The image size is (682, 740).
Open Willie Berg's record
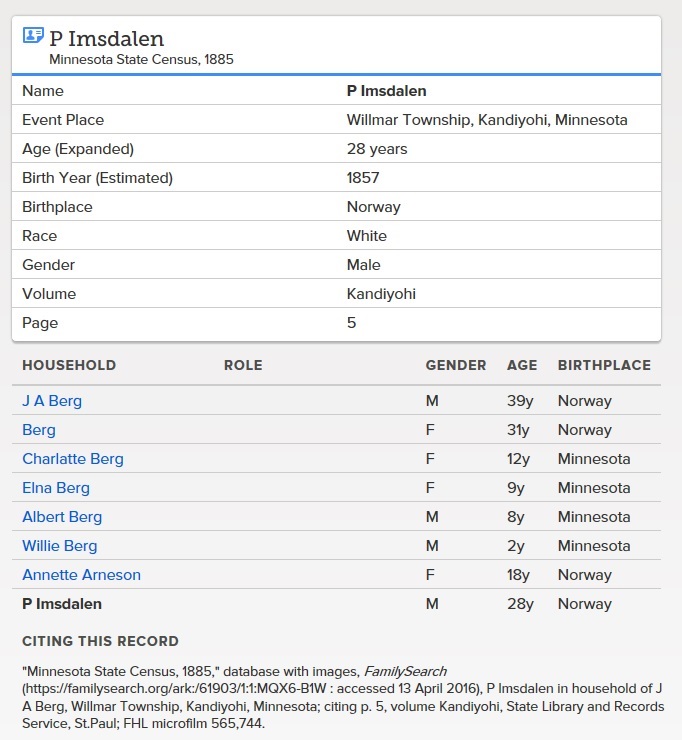tap(59, 546)
